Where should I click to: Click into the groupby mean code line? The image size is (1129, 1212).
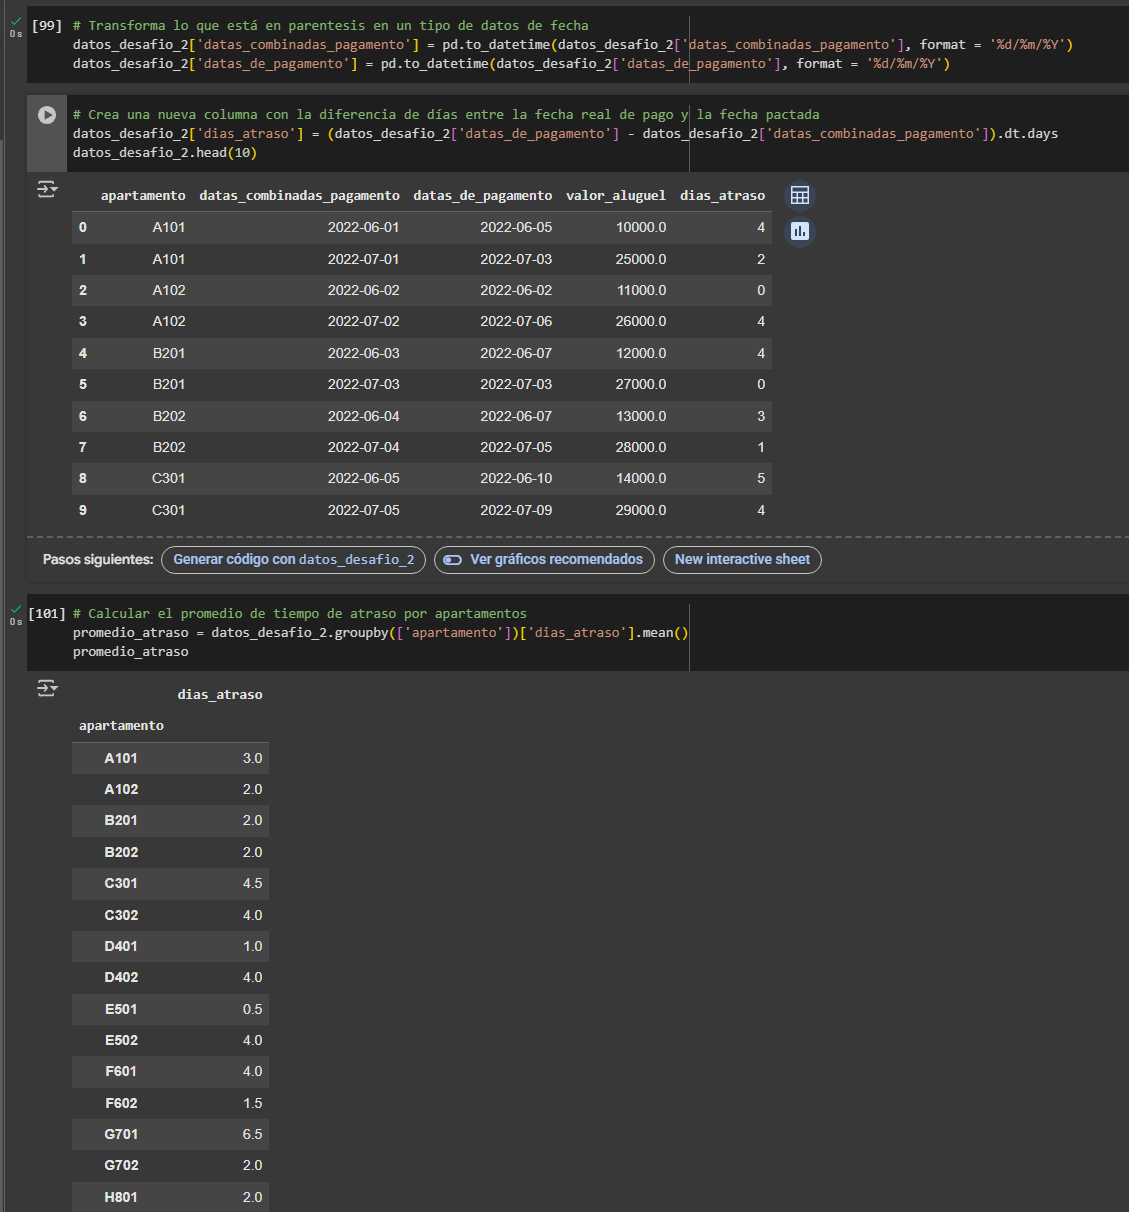click(x=380, y=633)
